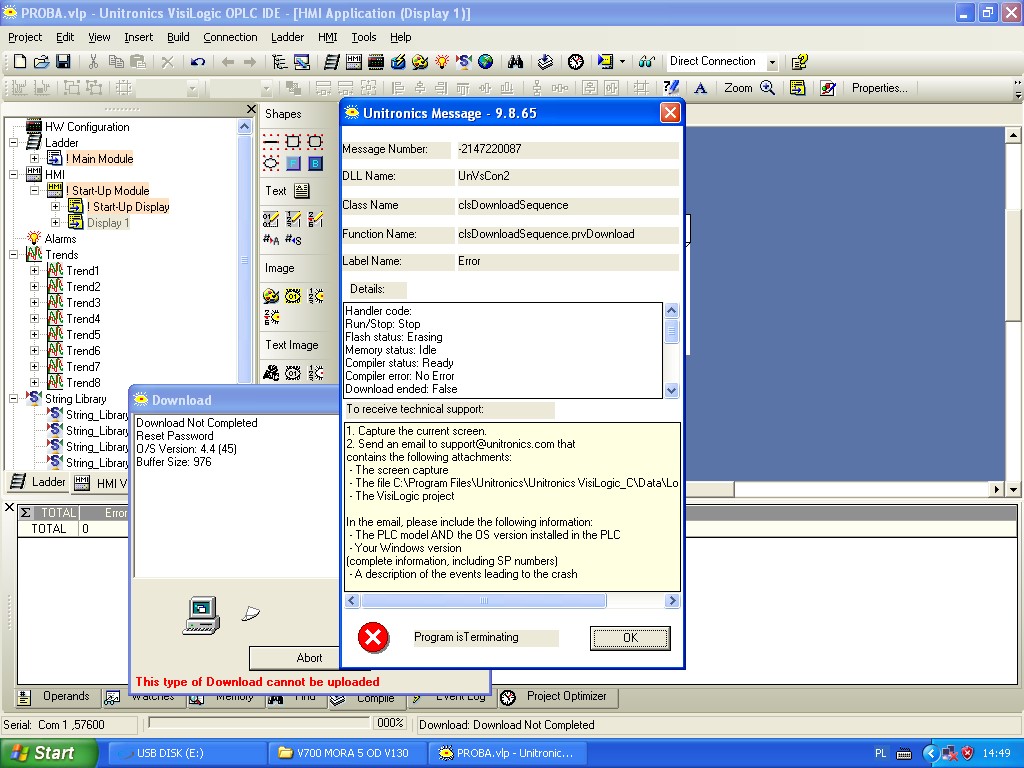The image size is (1024, 768).
Task: Collapse the Trends tree node
Action: point(13,255)
